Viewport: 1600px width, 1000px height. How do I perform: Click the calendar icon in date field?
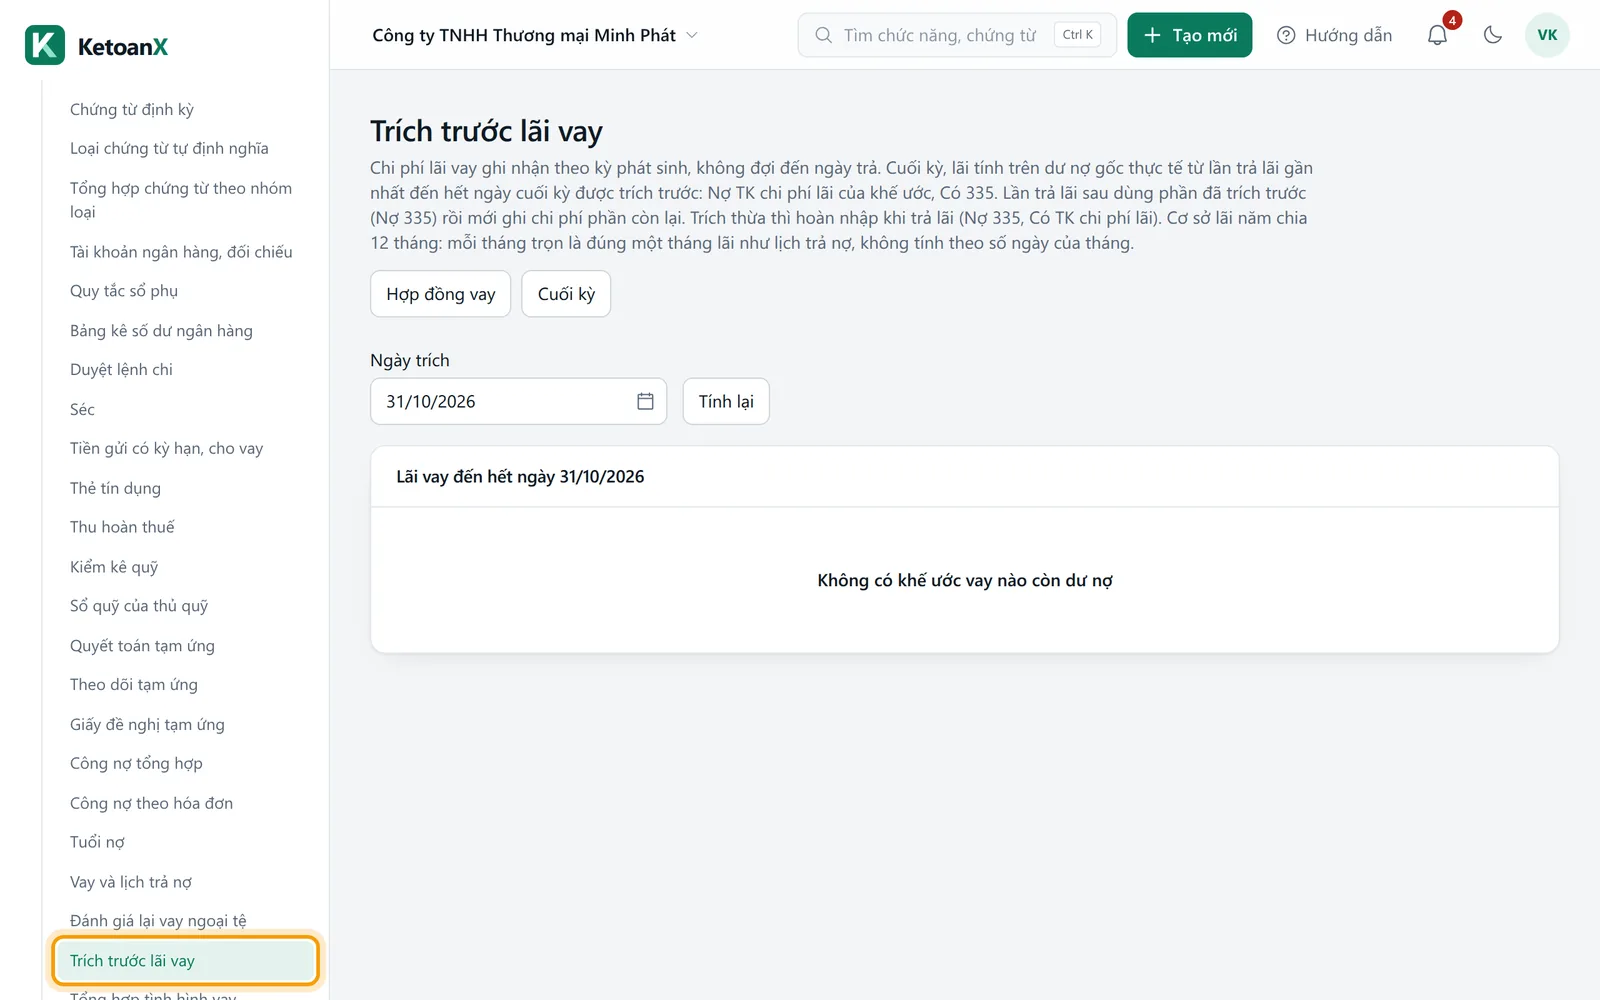pyautogui.click(x=645, y=401)
